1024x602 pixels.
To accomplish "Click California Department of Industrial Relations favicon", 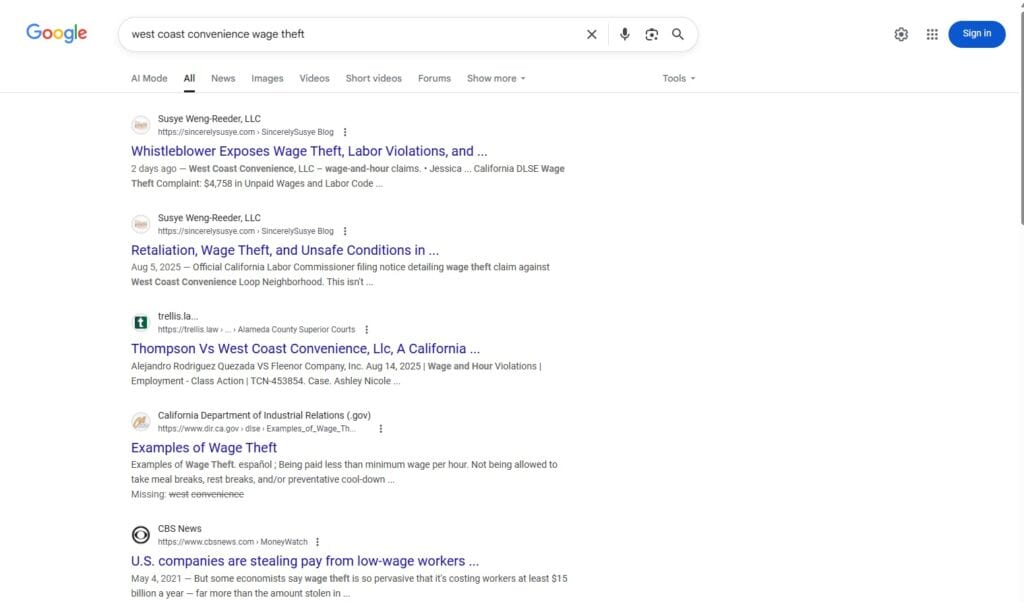I will (x=140, y=422).
